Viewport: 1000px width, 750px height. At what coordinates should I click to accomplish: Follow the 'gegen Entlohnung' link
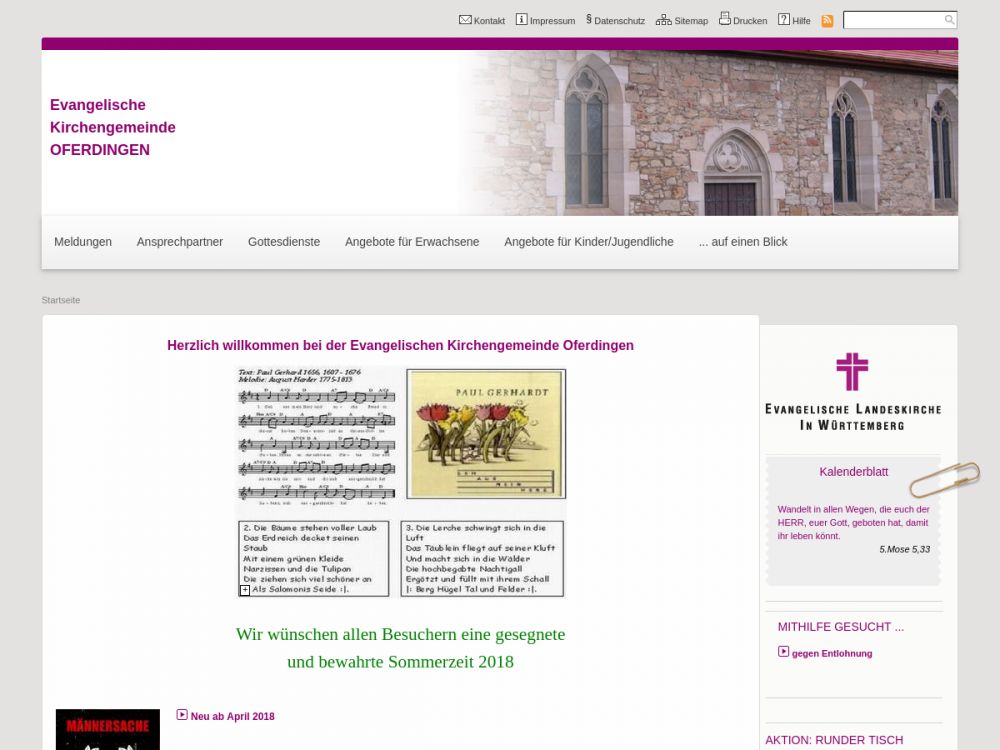(831, 654)
